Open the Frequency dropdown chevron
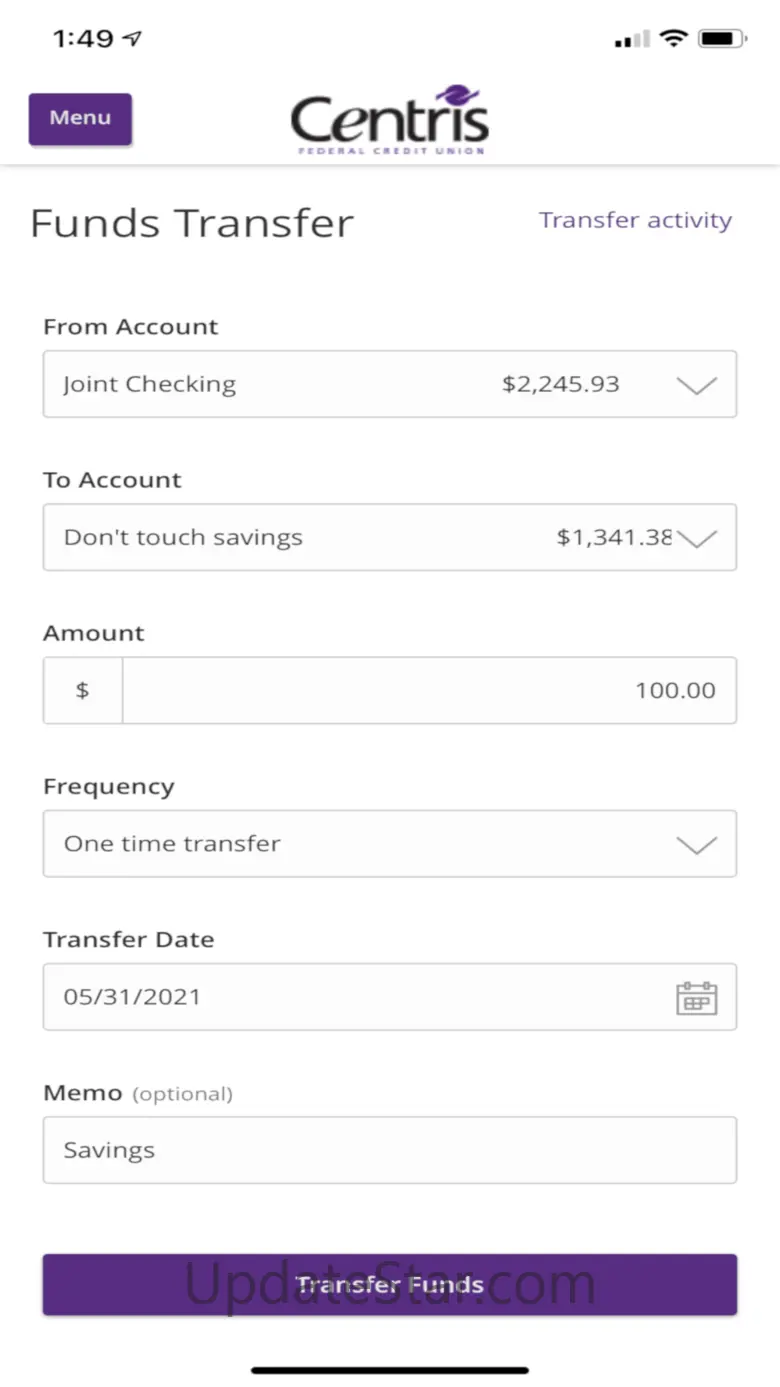 tap(697, 844)
